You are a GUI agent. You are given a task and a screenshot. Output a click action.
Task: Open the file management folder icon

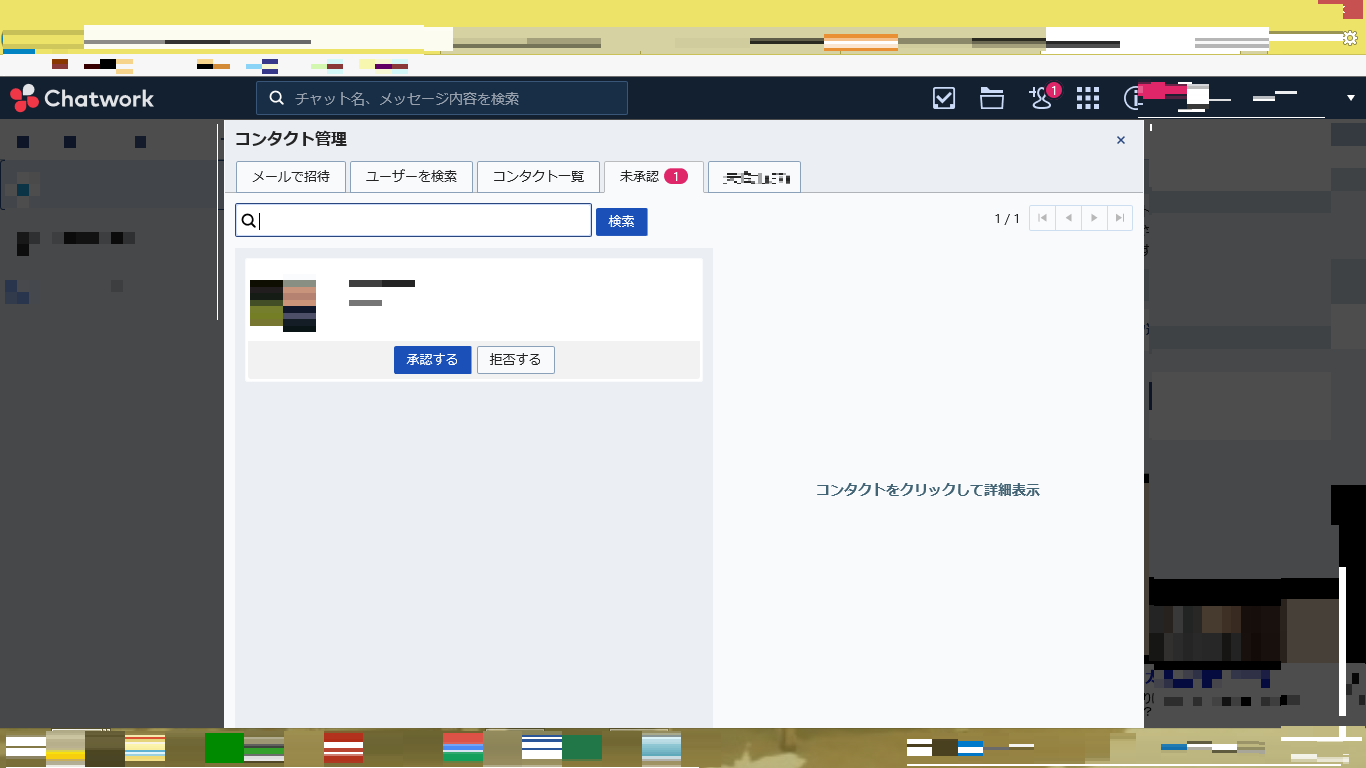pyautogui.click(x=991, y=98)
